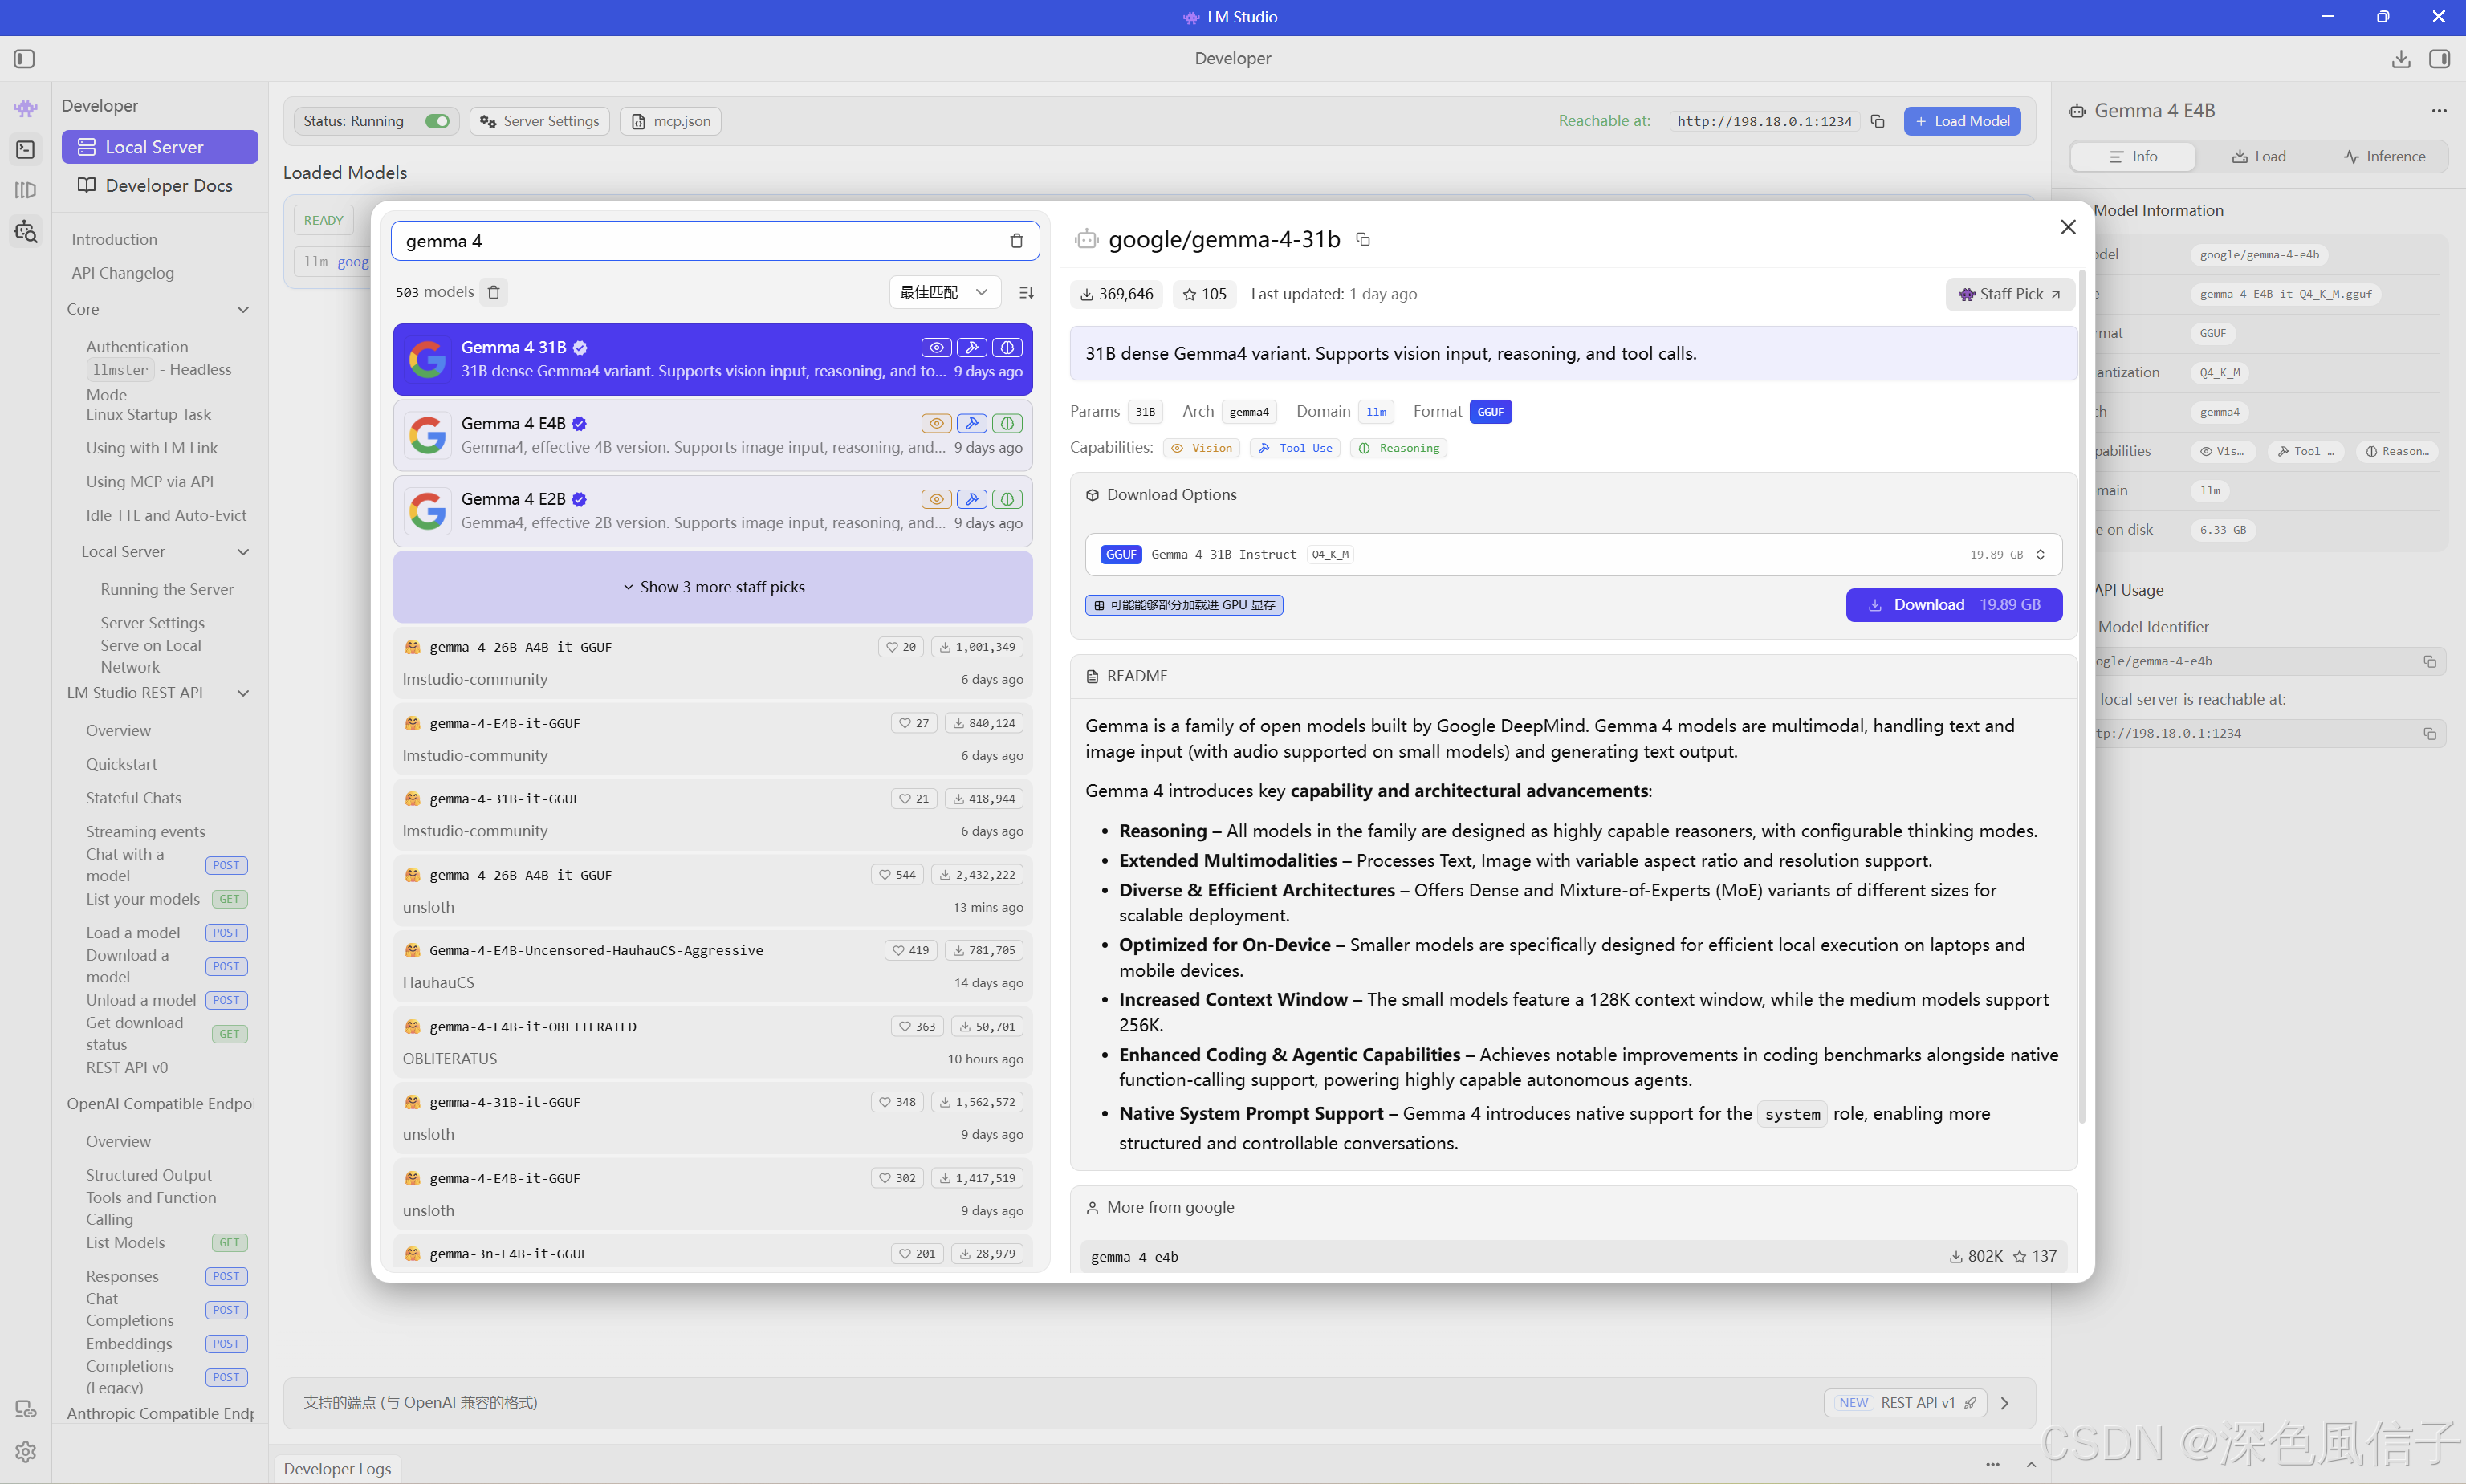Image resolution: width=2466 pixels, height=1484 pixels.
Task: Open the Quickstart docs page
Action: 122,764
